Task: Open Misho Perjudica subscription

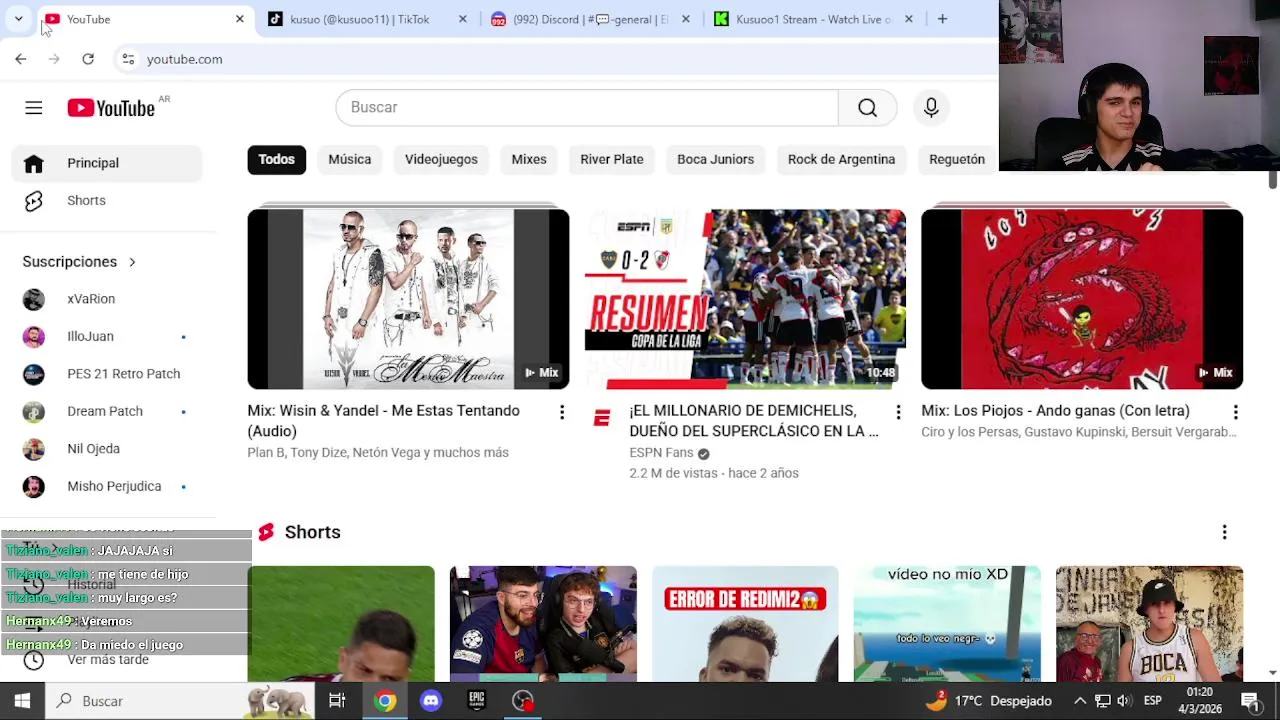Action: click(107, 486)
